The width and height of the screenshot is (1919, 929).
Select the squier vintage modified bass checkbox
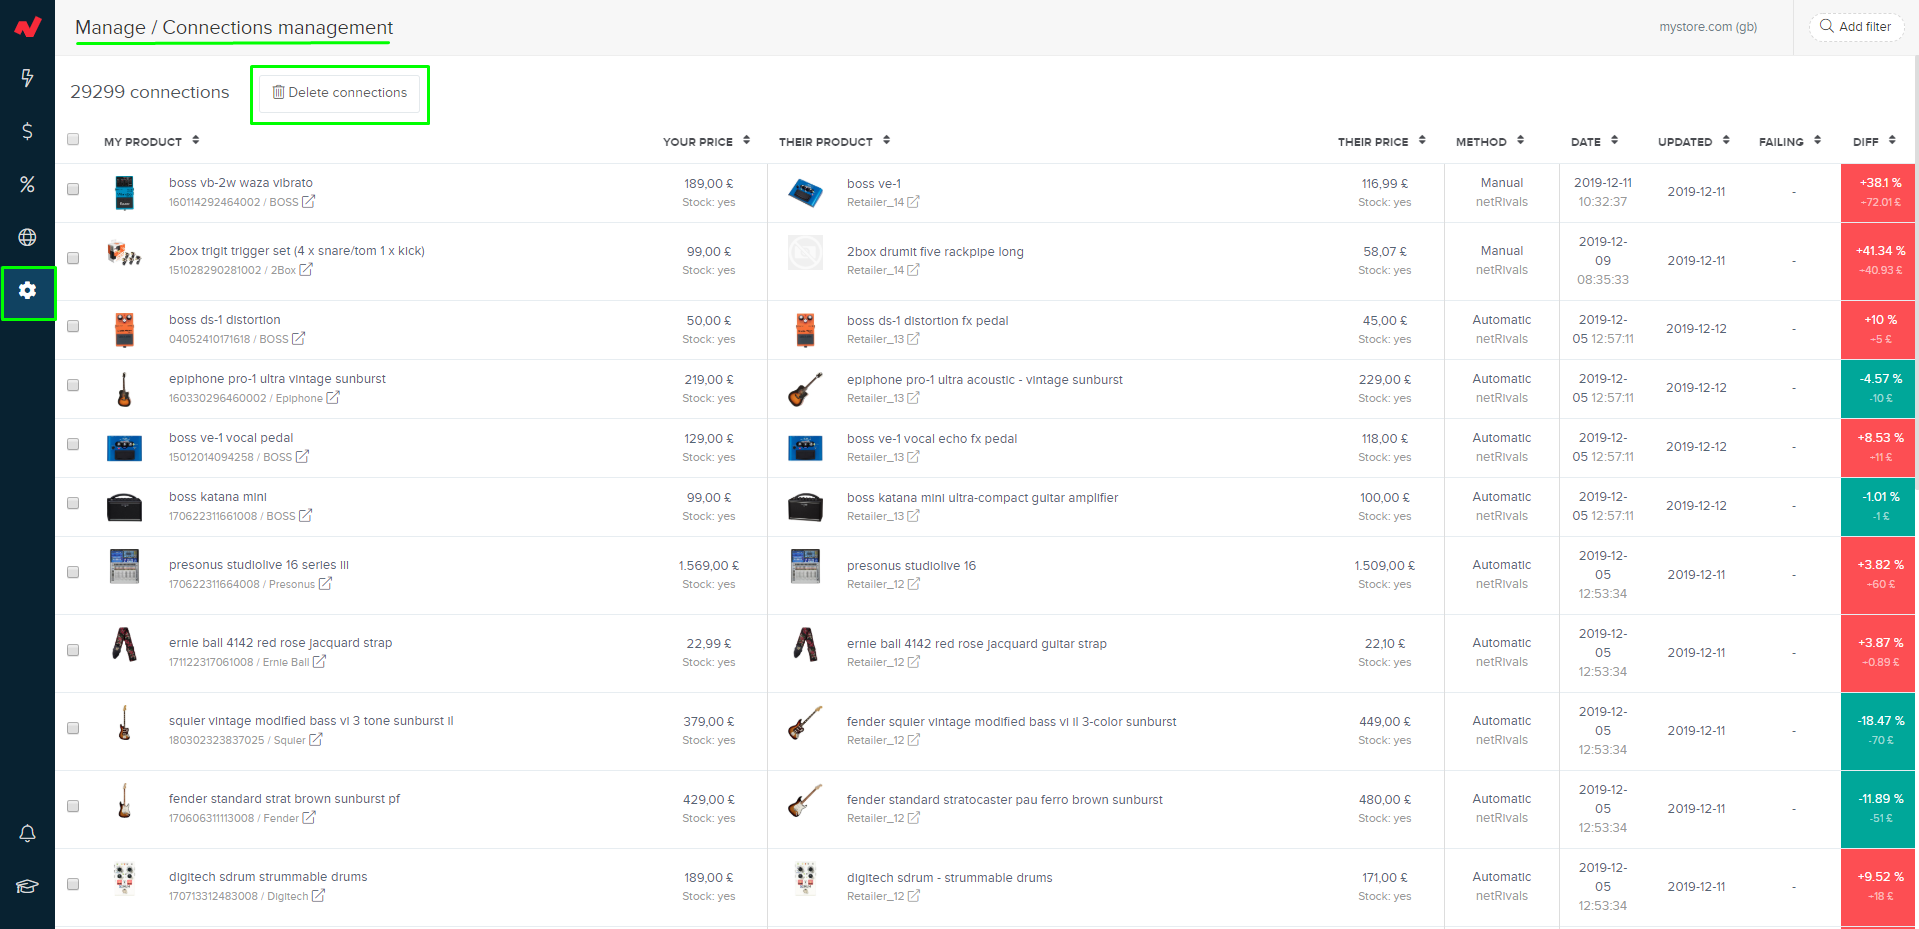[73, 728]
